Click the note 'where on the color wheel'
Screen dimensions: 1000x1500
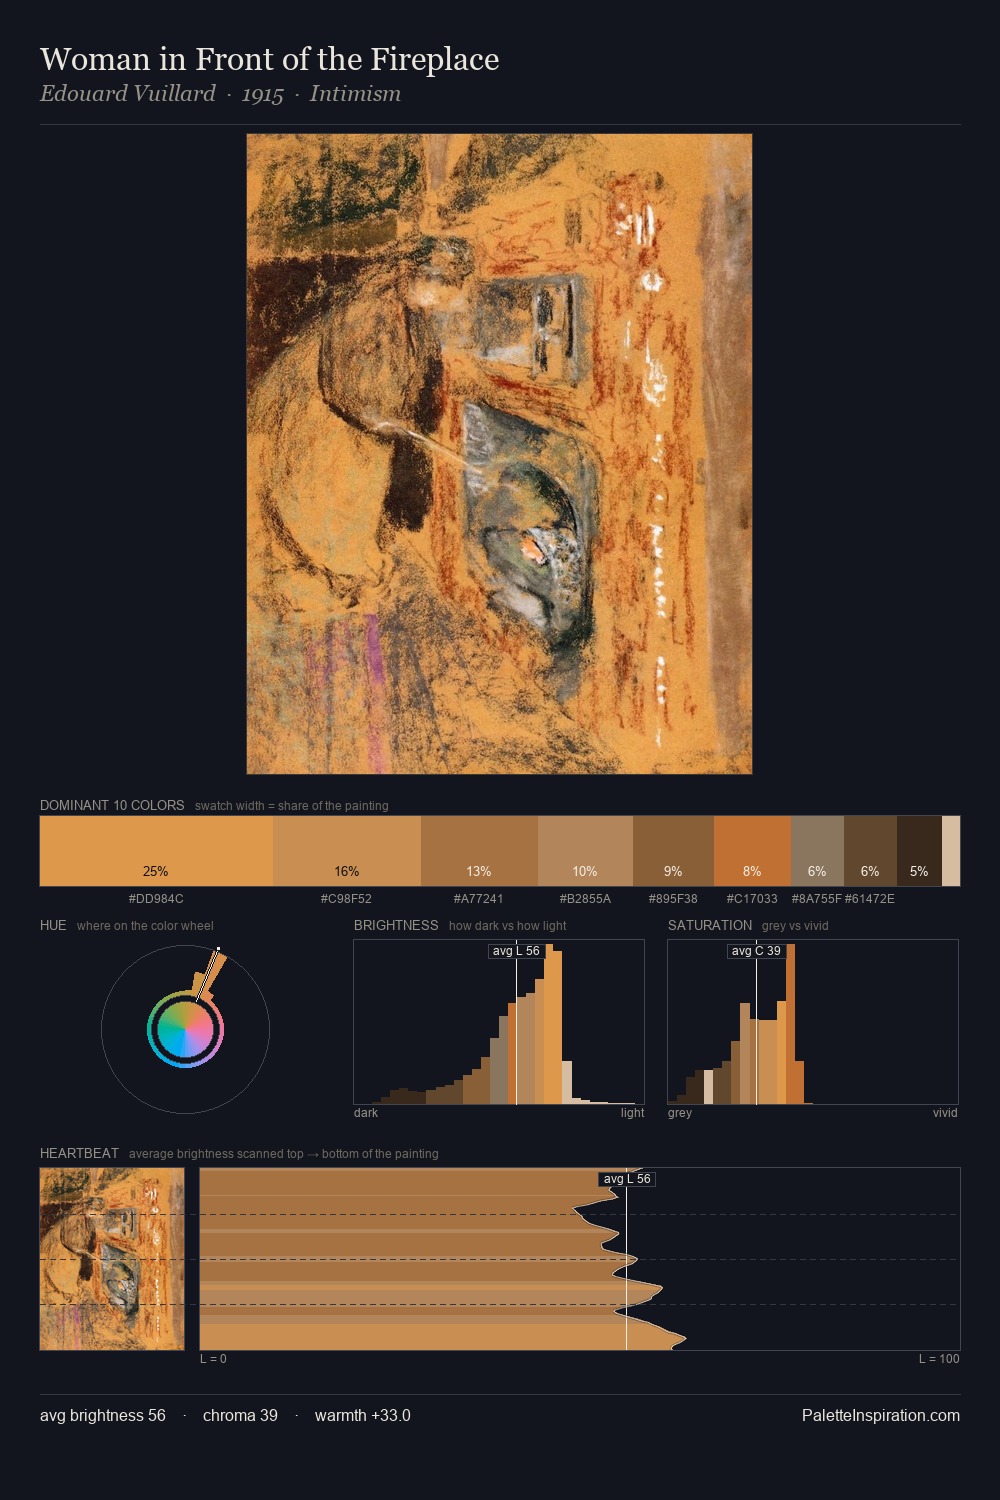(x=145, y=926)
